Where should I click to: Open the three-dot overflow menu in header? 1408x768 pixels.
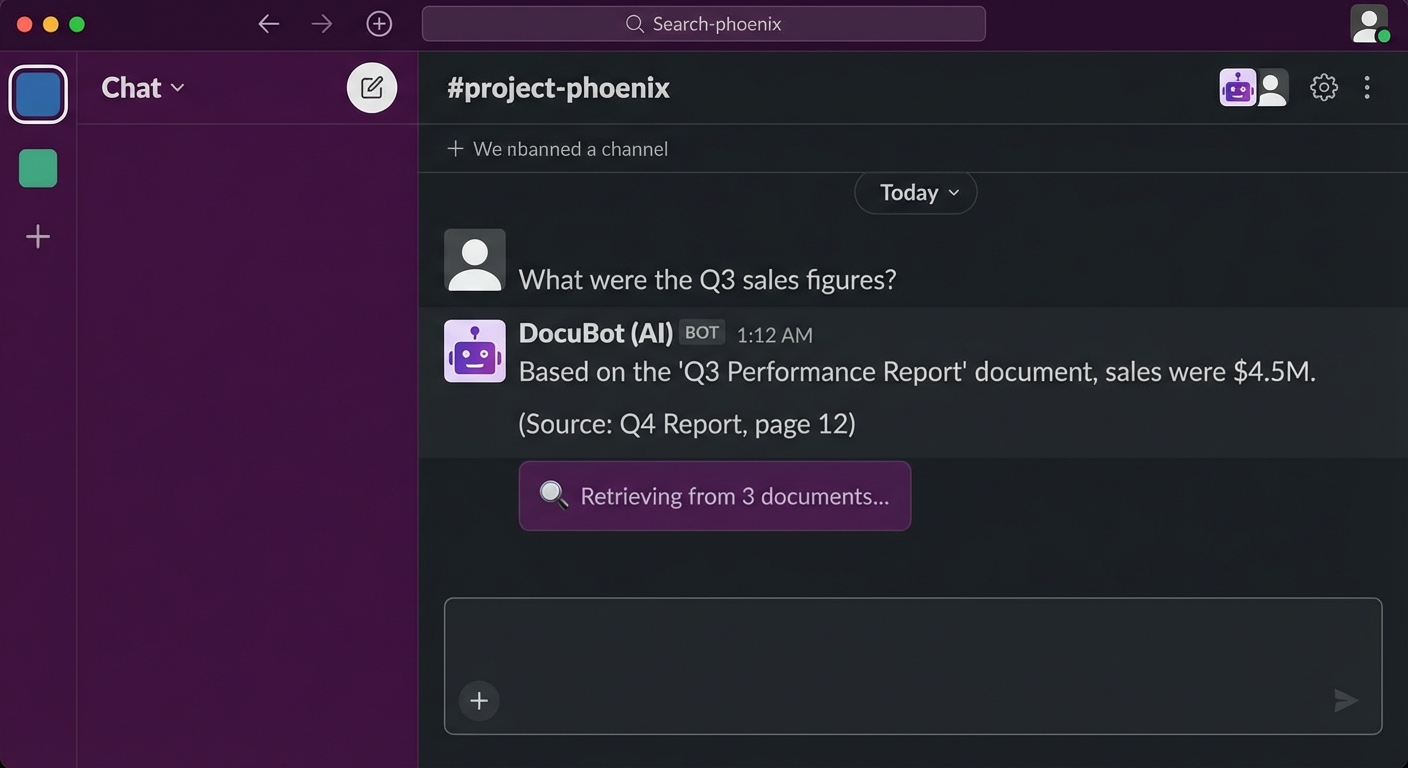click(1366, 87)
